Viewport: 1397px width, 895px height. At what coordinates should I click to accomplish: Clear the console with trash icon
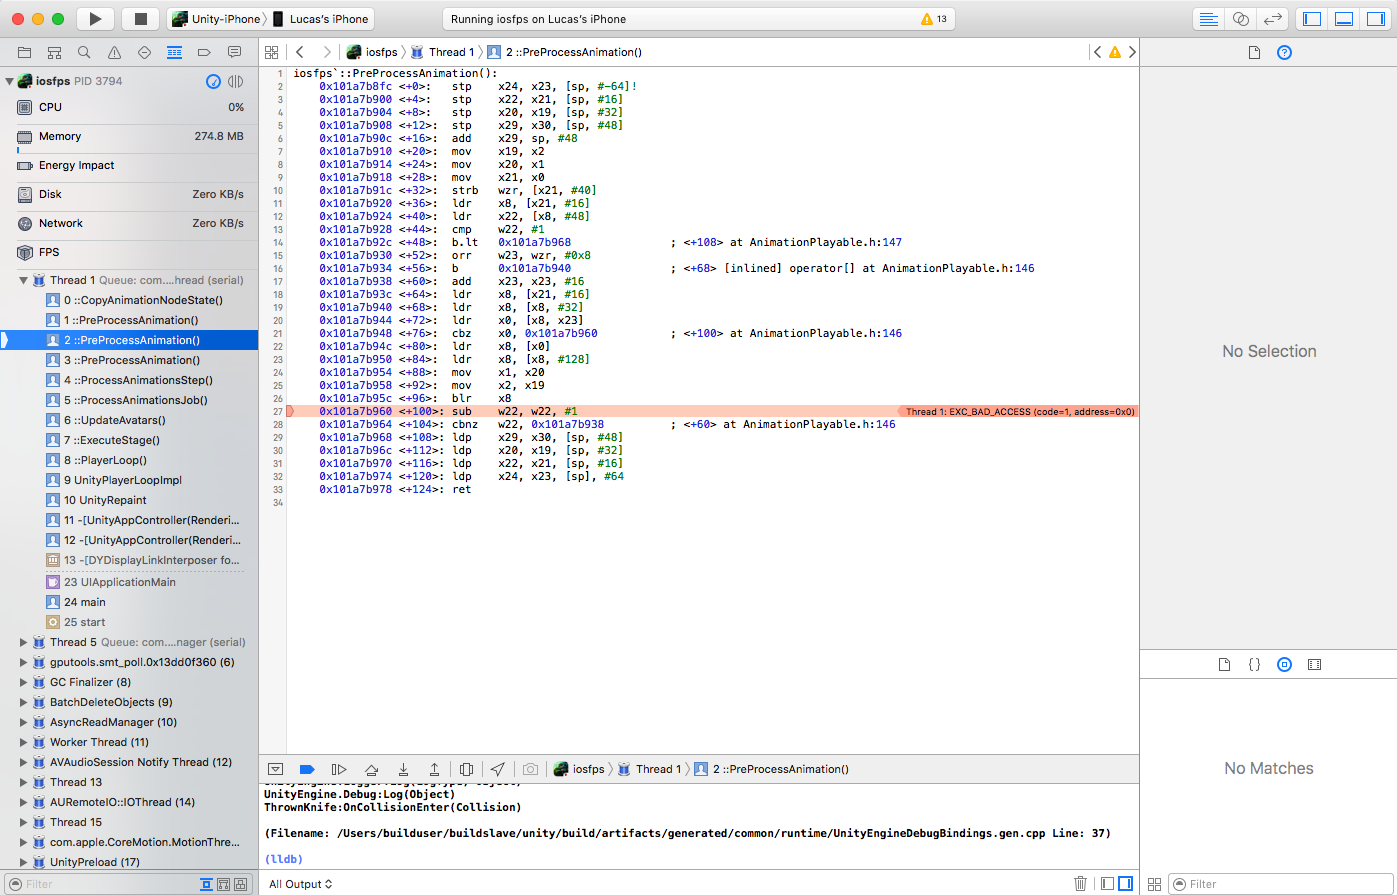point(1080,884)
